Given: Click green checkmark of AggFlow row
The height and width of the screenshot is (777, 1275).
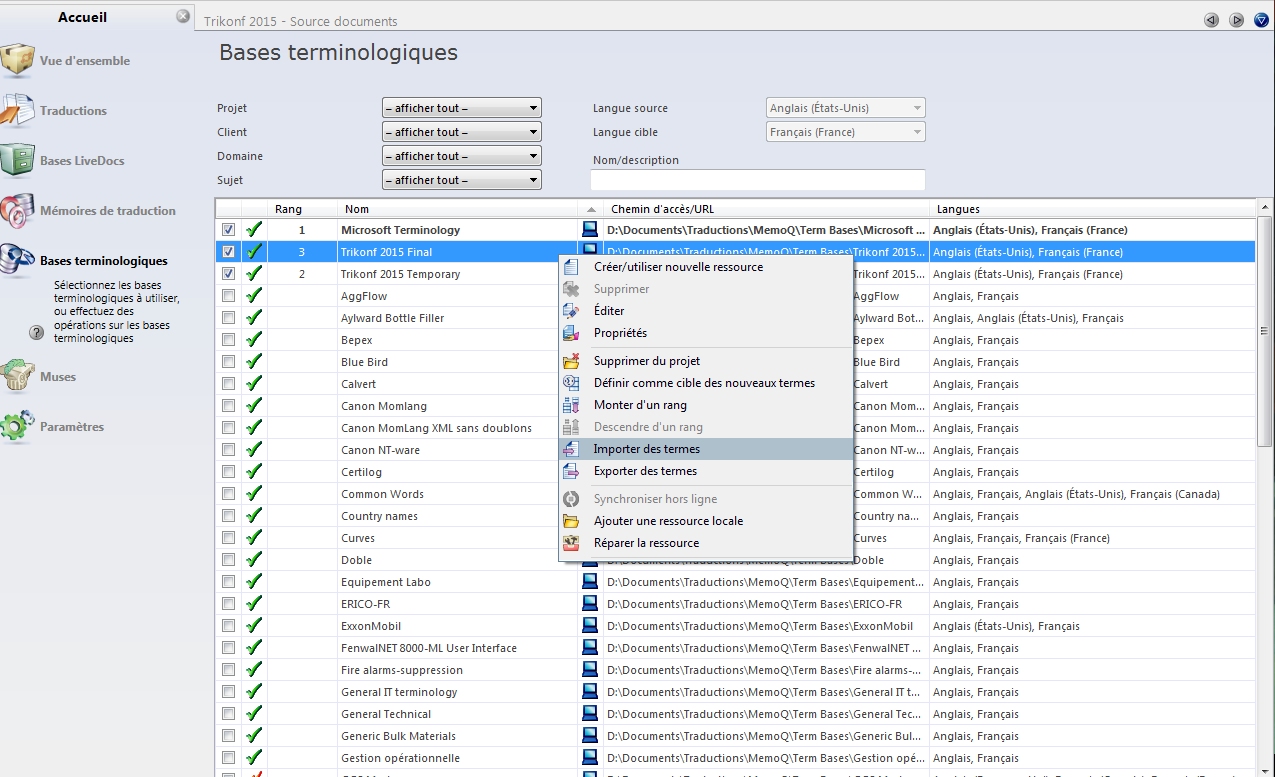Looking at the screenshot, I should click(x=254, y=296).
